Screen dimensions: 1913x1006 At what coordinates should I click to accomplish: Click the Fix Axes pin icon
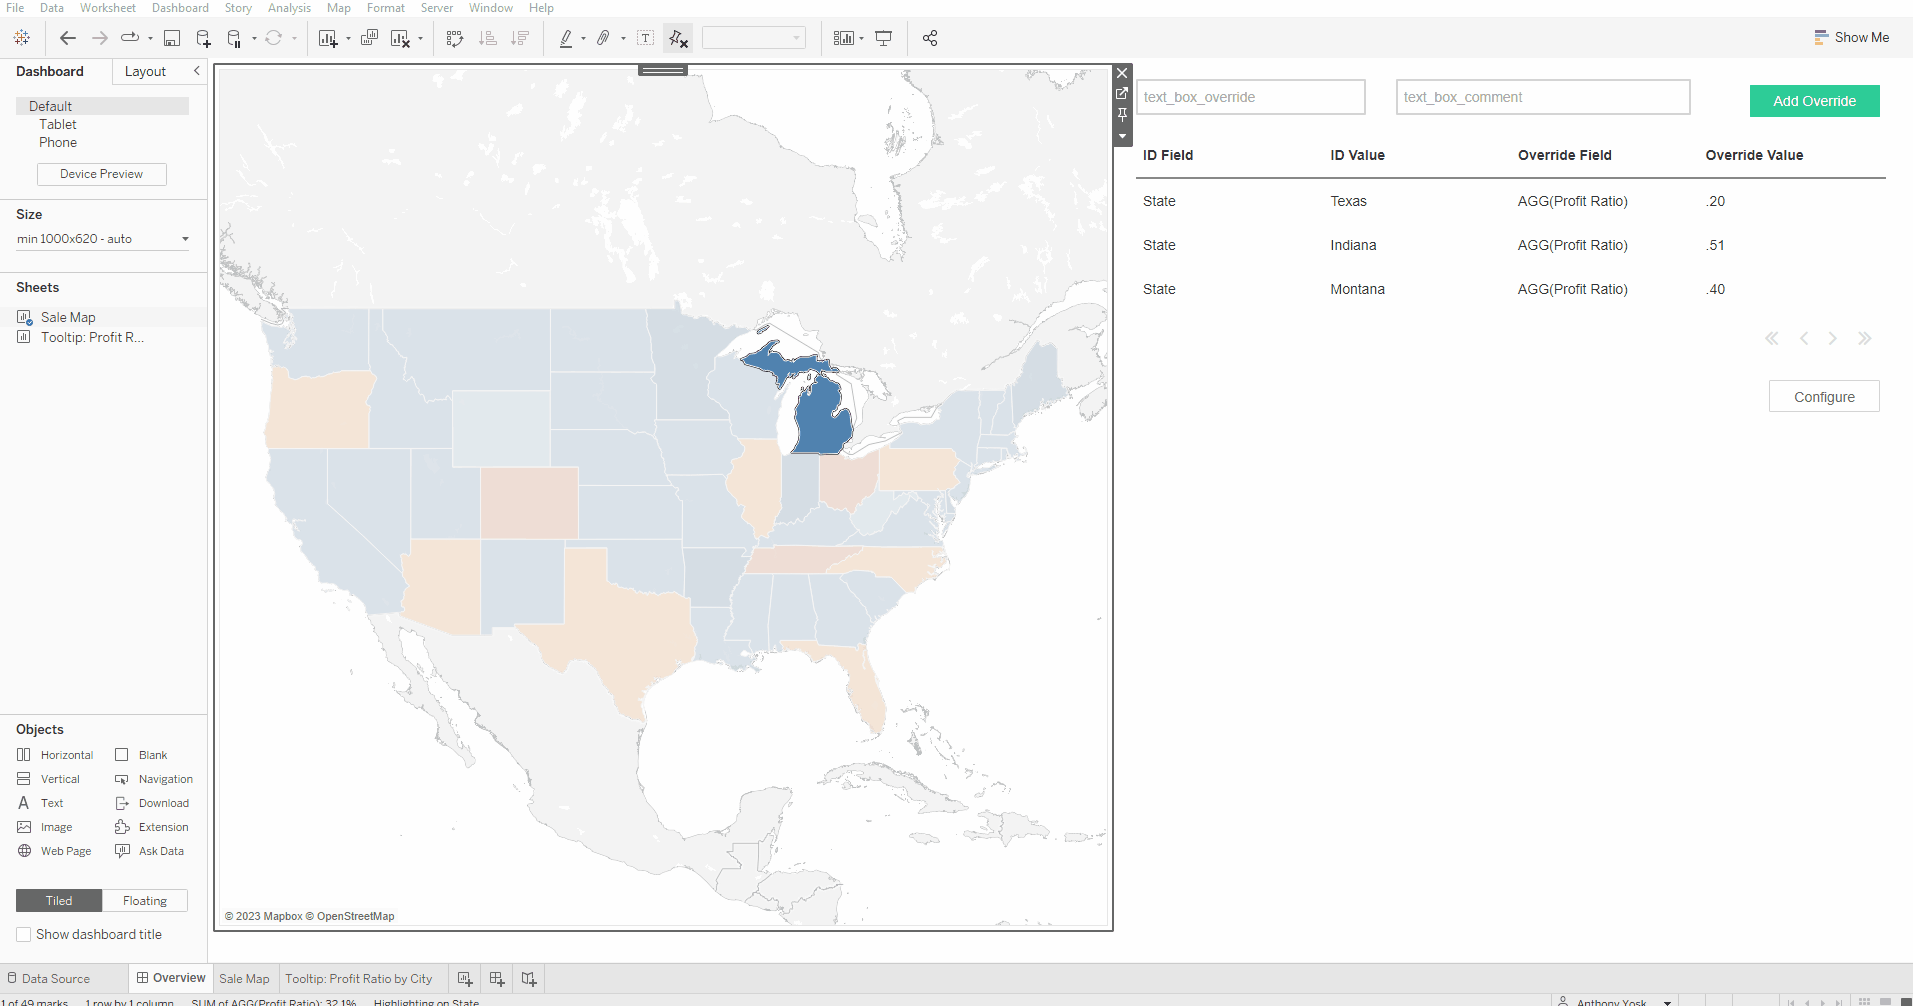678,38
